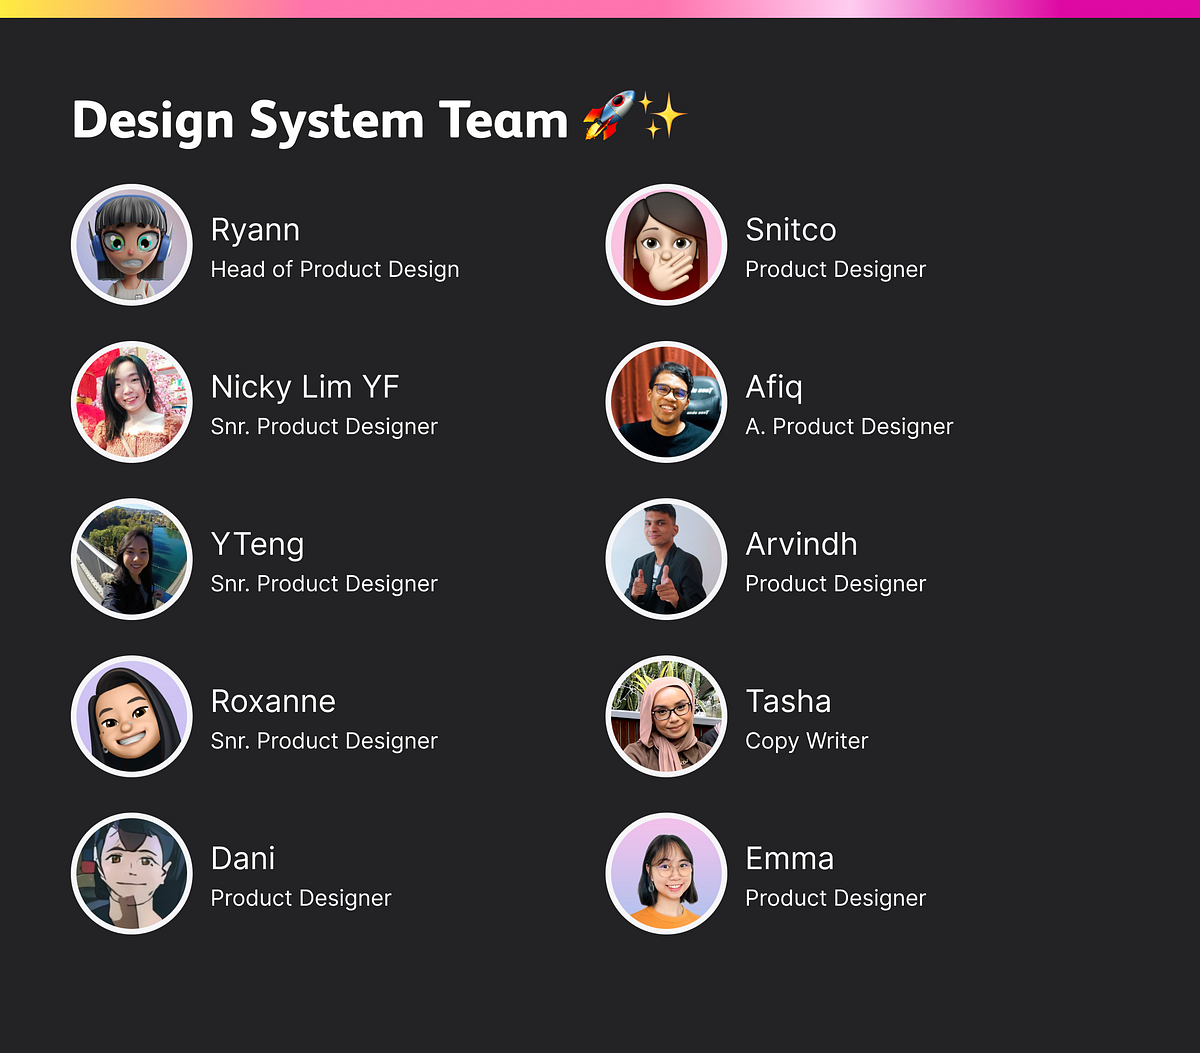Click Arvindh's thumbs-up avatar
Screen dimensions: 1200x1053
click(x=666, y=558)
